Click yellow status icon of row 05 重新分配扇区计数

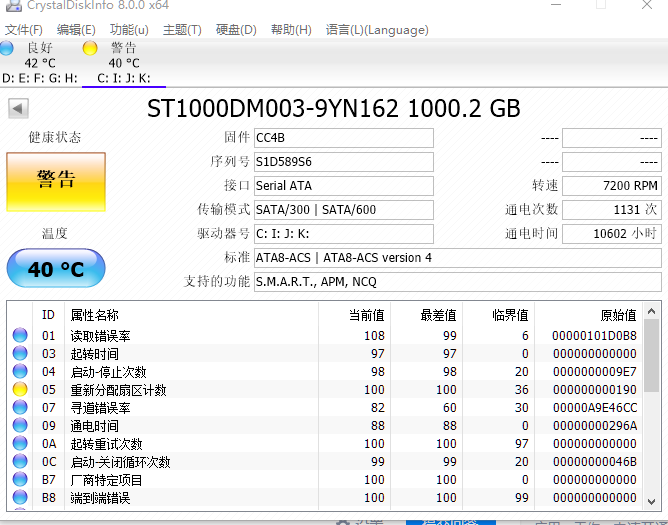20,389
